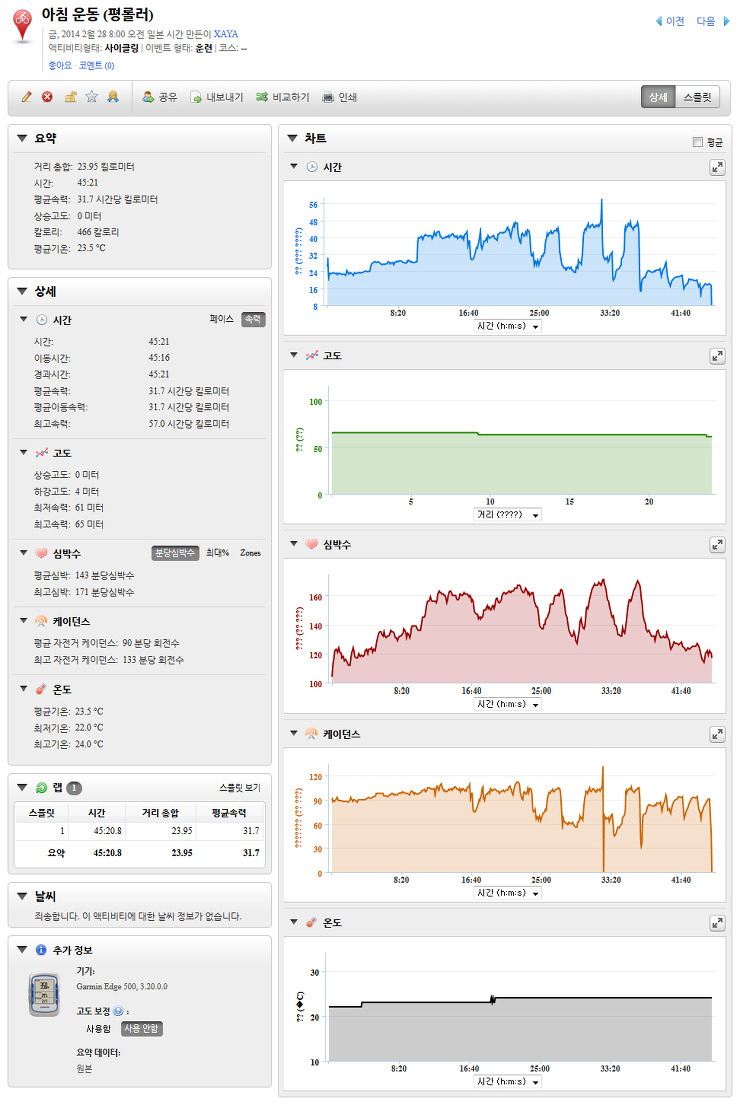Open x-axis dropdown under temperature chart
The height and width of the screenshot is (1105, 740).
[x=507, y=1082]
